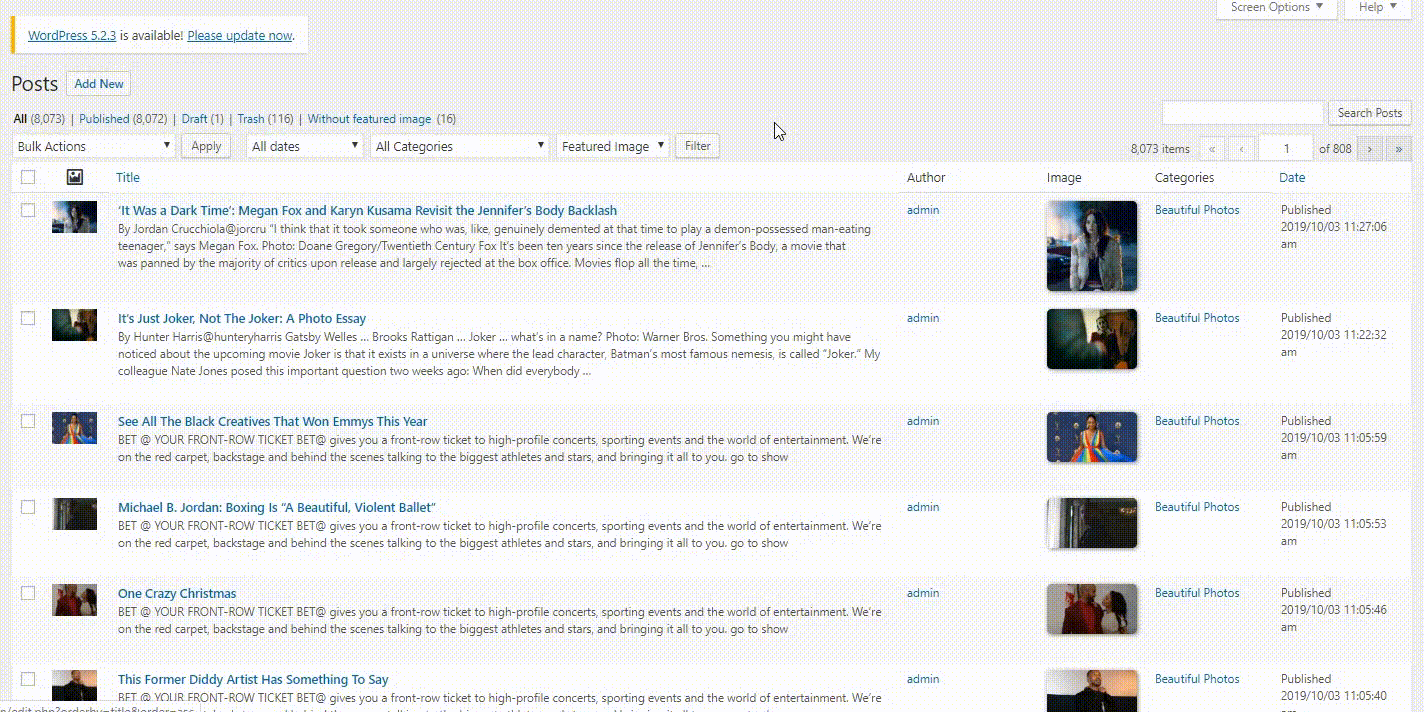The width and height of the screenshot is (1424, 712).
Task: Click the featured image column header icon
Action: (x=74, y=177)
